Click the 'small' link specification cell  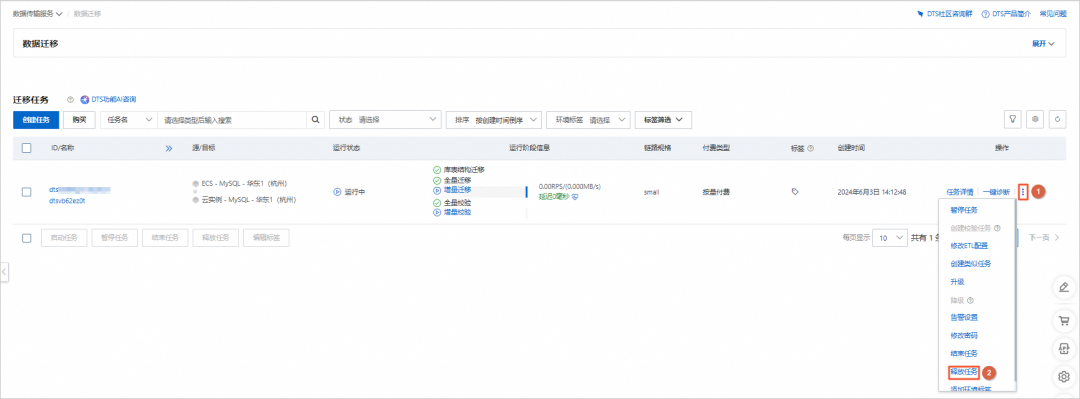(x=652, y=192)
